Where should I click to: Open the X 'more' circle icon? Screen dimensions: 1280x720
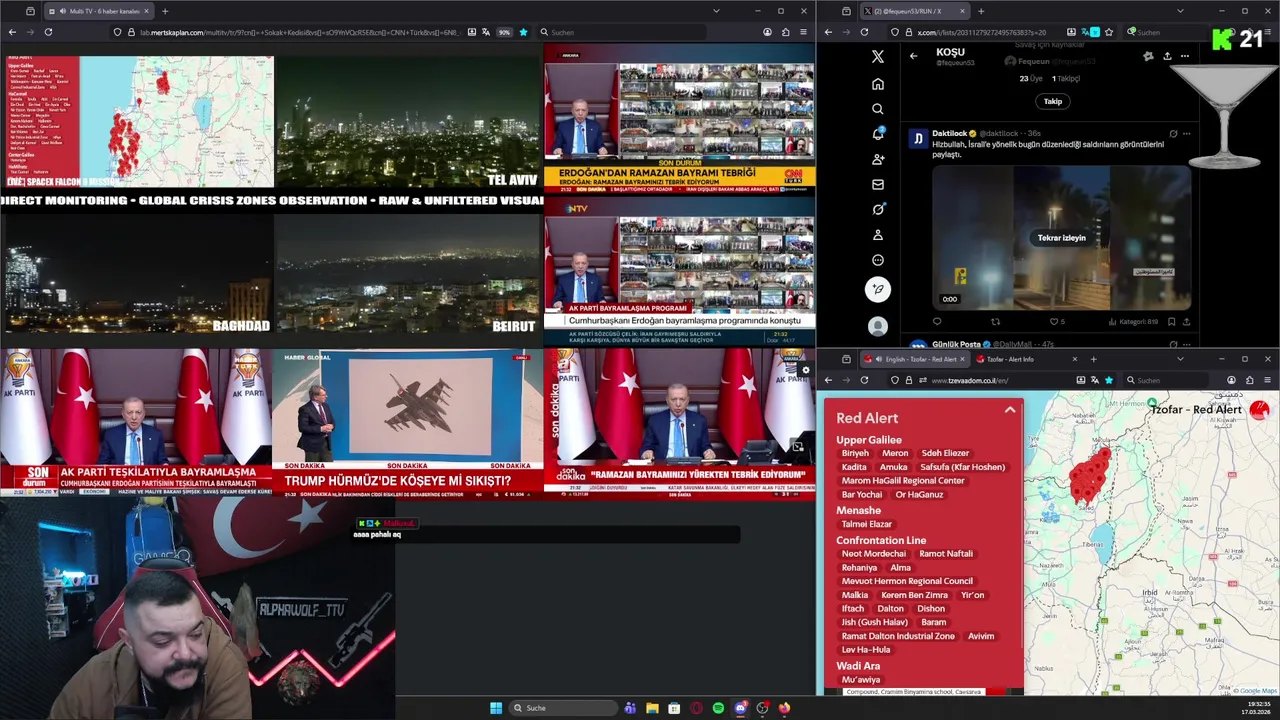877,260
